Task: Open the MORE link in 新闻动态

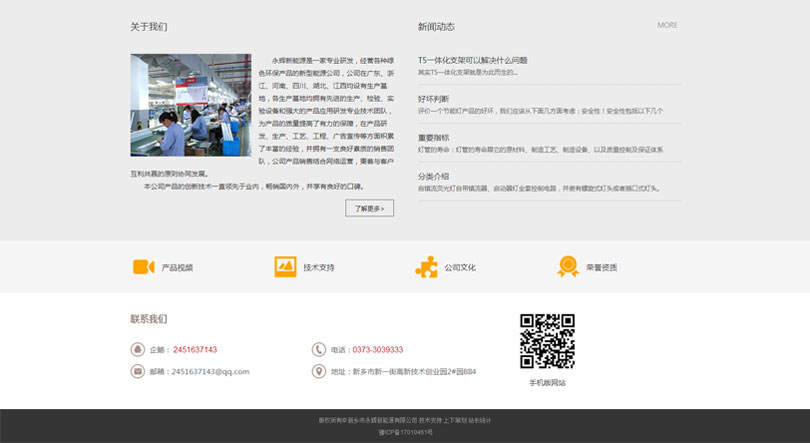Action: click(x=667, y=25)
